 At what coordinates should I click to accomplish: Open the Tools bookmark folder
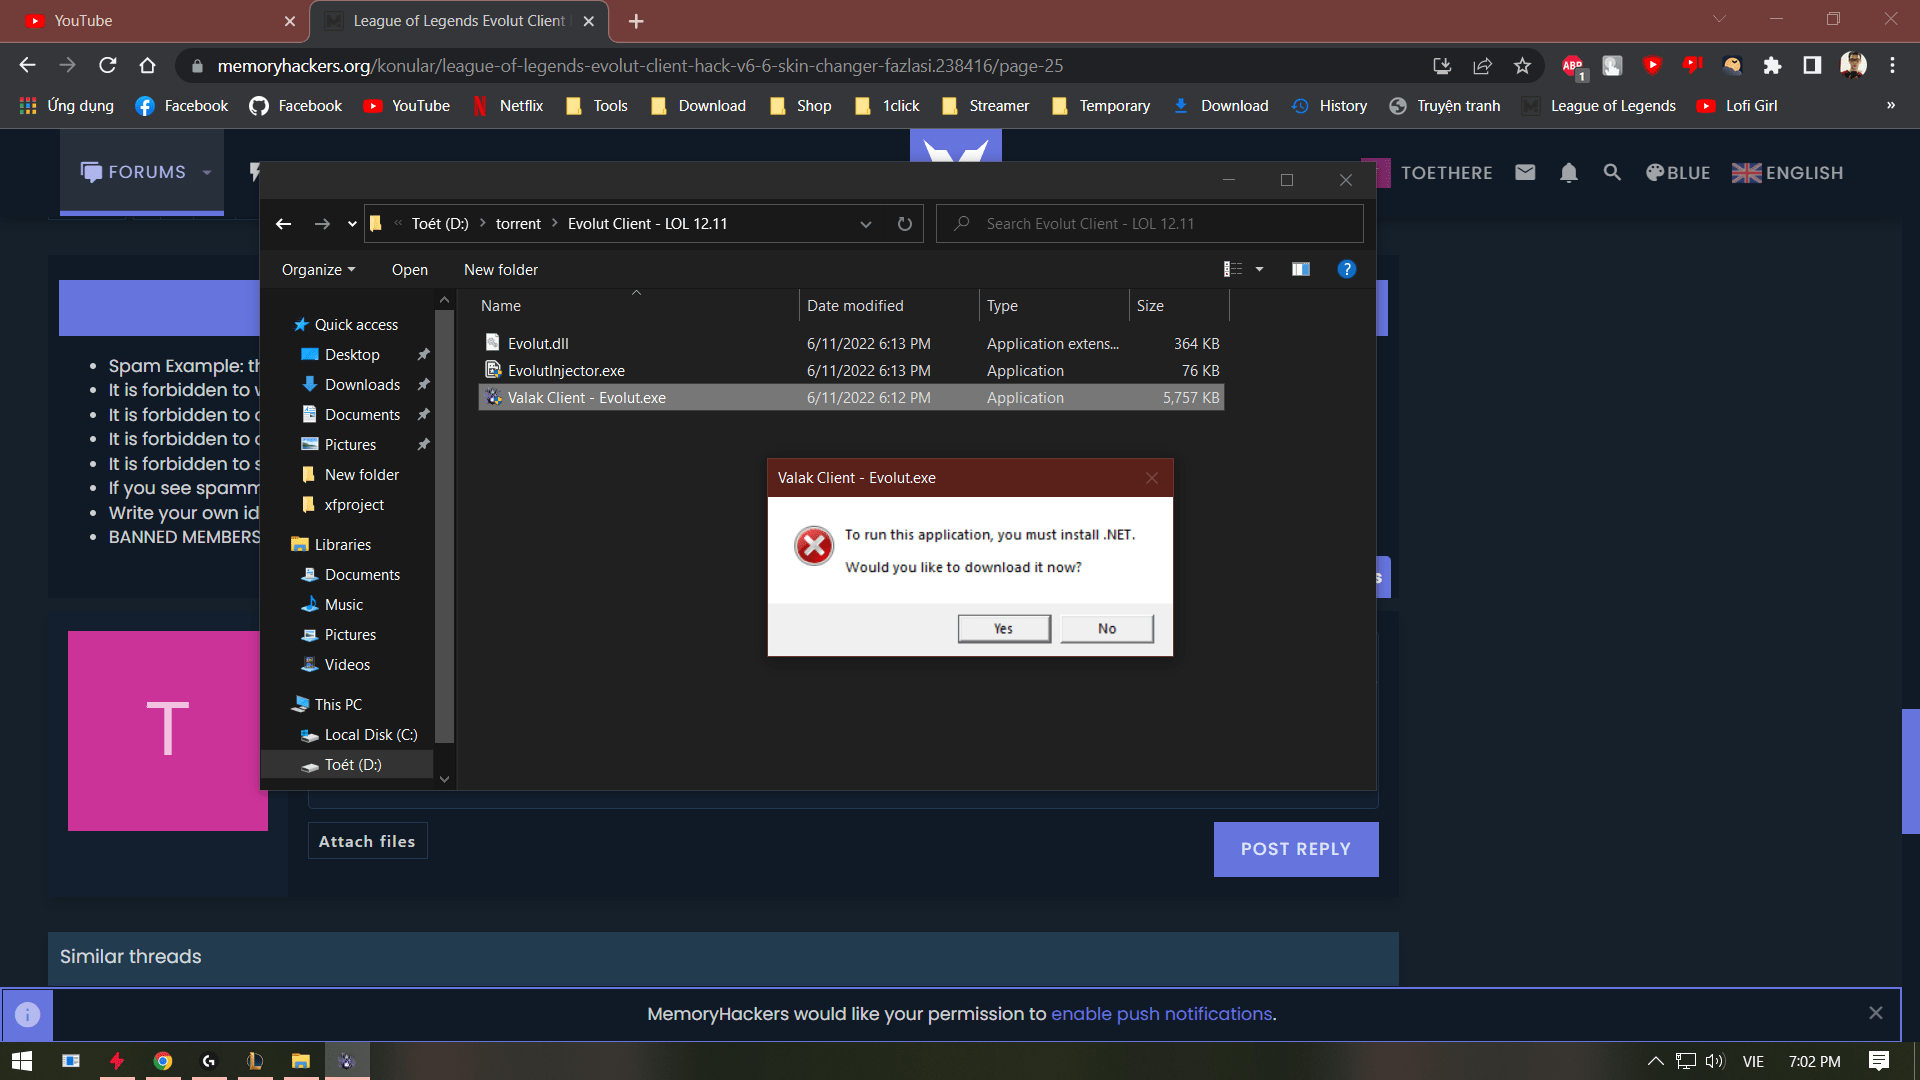[597, 106]
